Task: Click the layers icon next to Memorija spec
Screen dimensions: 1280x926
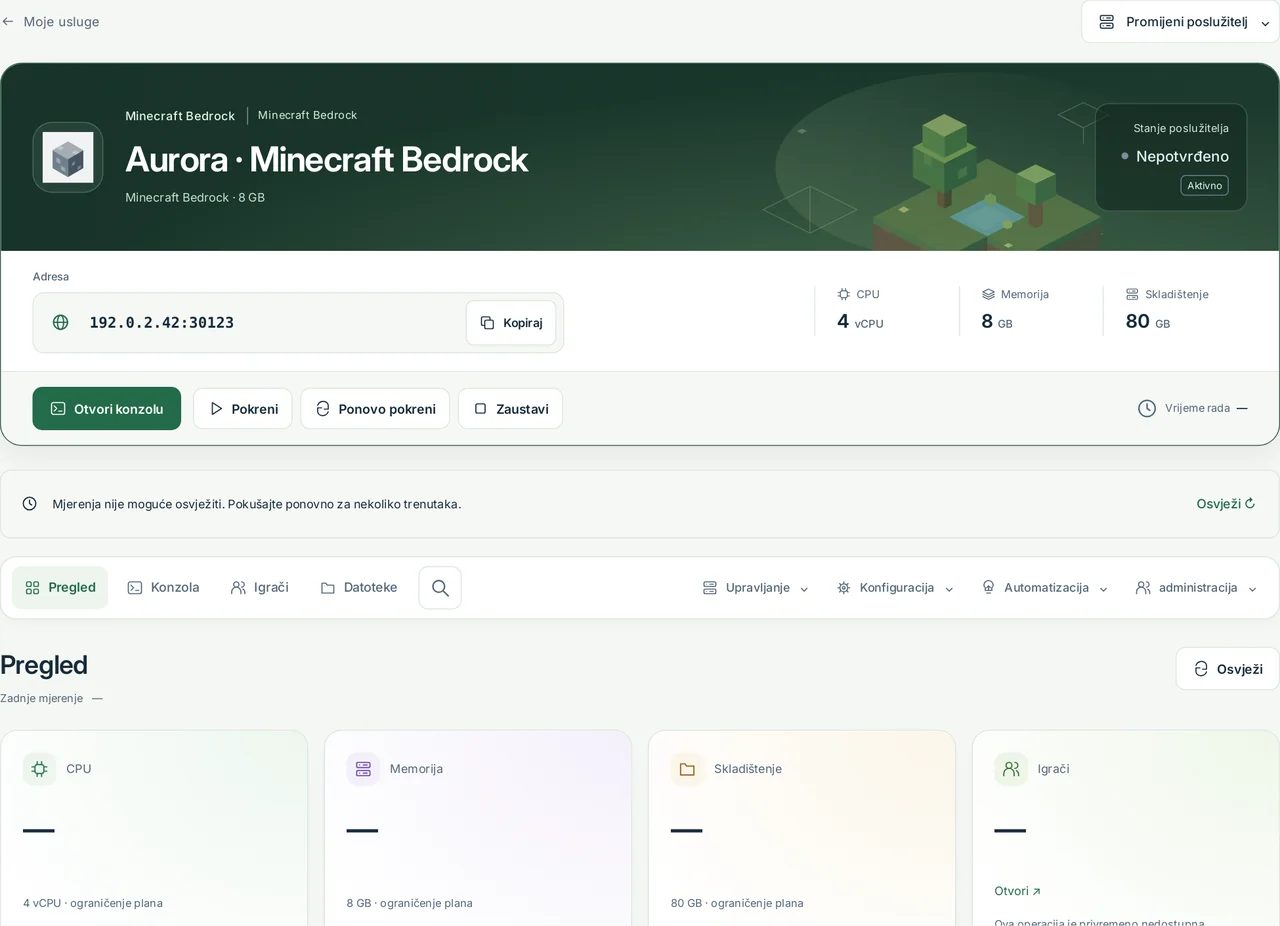Action: click(988, 294)
